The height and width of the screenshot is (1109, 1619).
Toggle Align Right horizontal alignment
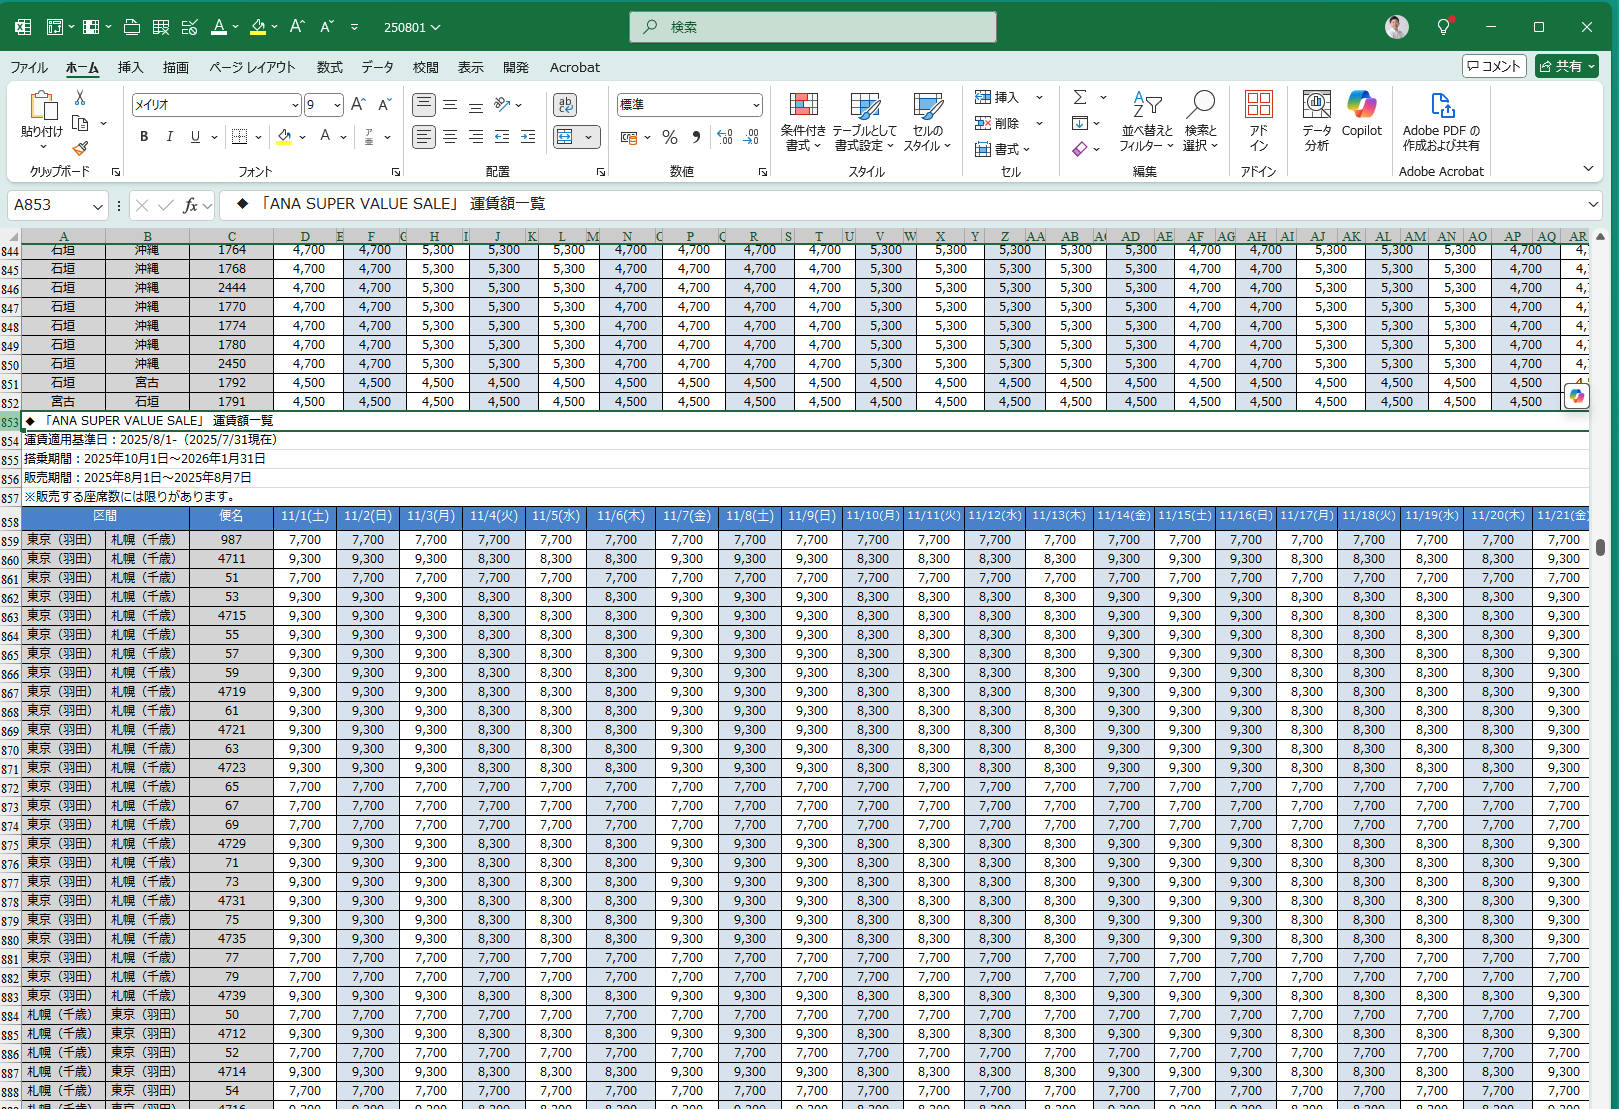coord(476,136)
